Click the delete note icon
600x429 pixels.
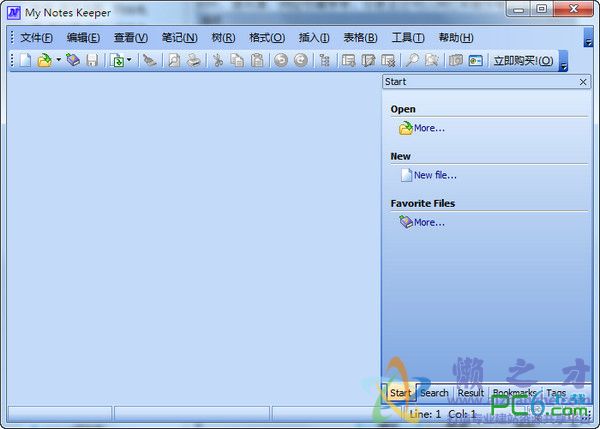point(388,60)
